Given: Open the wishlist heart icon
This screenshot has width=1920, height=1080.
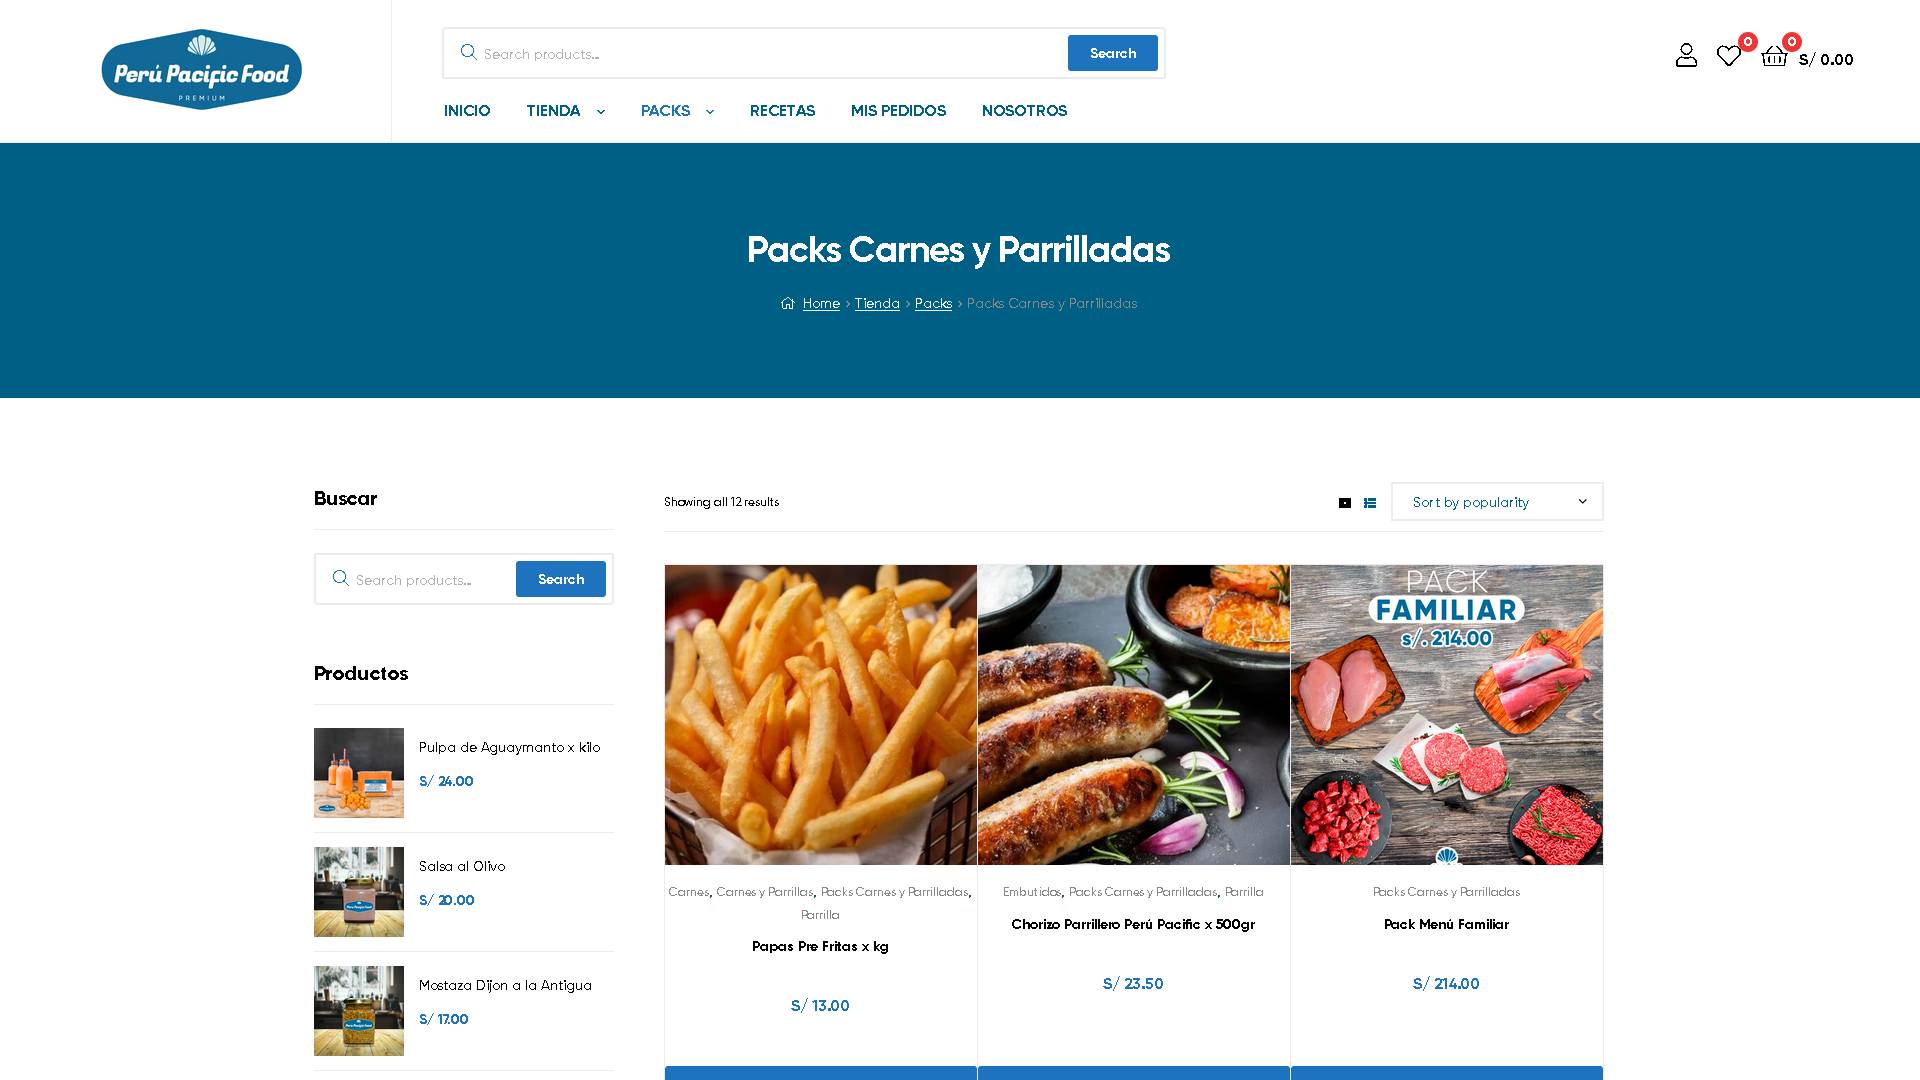Looking at the screenshot, I should (1728, 56).
